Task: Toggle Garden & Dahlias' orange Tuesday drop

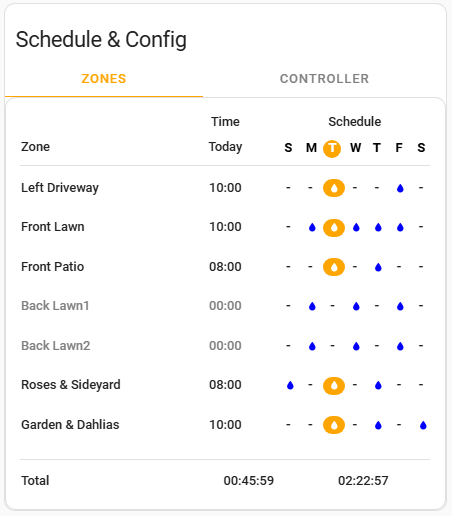Action: pyautogui.click(x=334, y=425)
